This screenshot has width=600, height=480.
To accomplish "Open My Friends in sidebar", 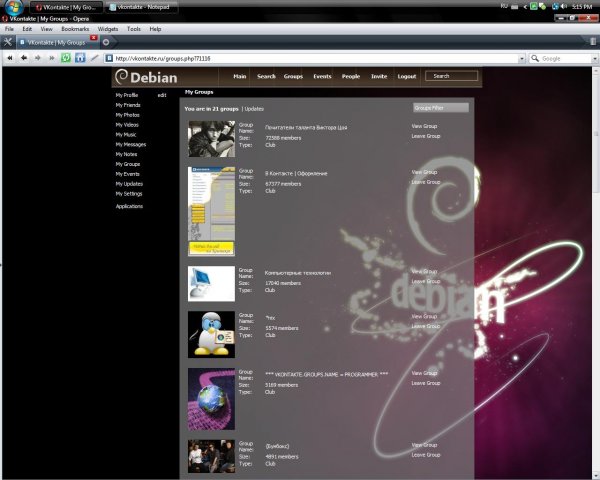I will pos(128,105).
